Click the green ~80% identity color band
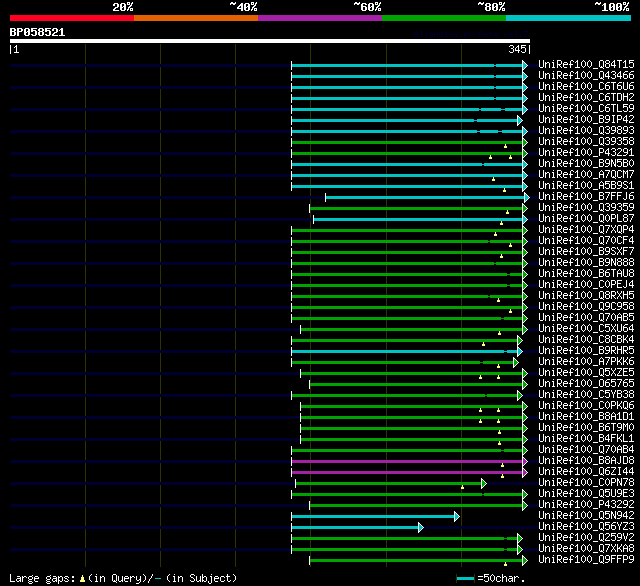Image resolution: width=640 pixels, height=586 pixels. point(444,17)
